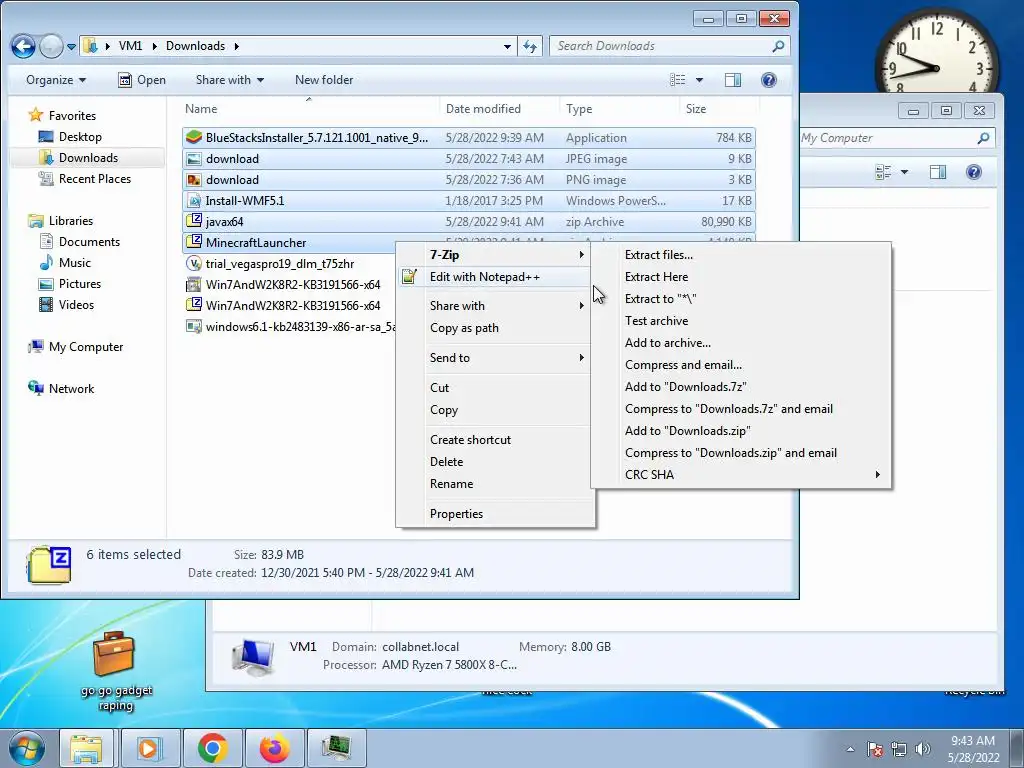The height and width of the screenshot is (768, 1024).
Task: Open the recent pages dropdown arrow
Action: pyautogui.click(x=71, y=46)
